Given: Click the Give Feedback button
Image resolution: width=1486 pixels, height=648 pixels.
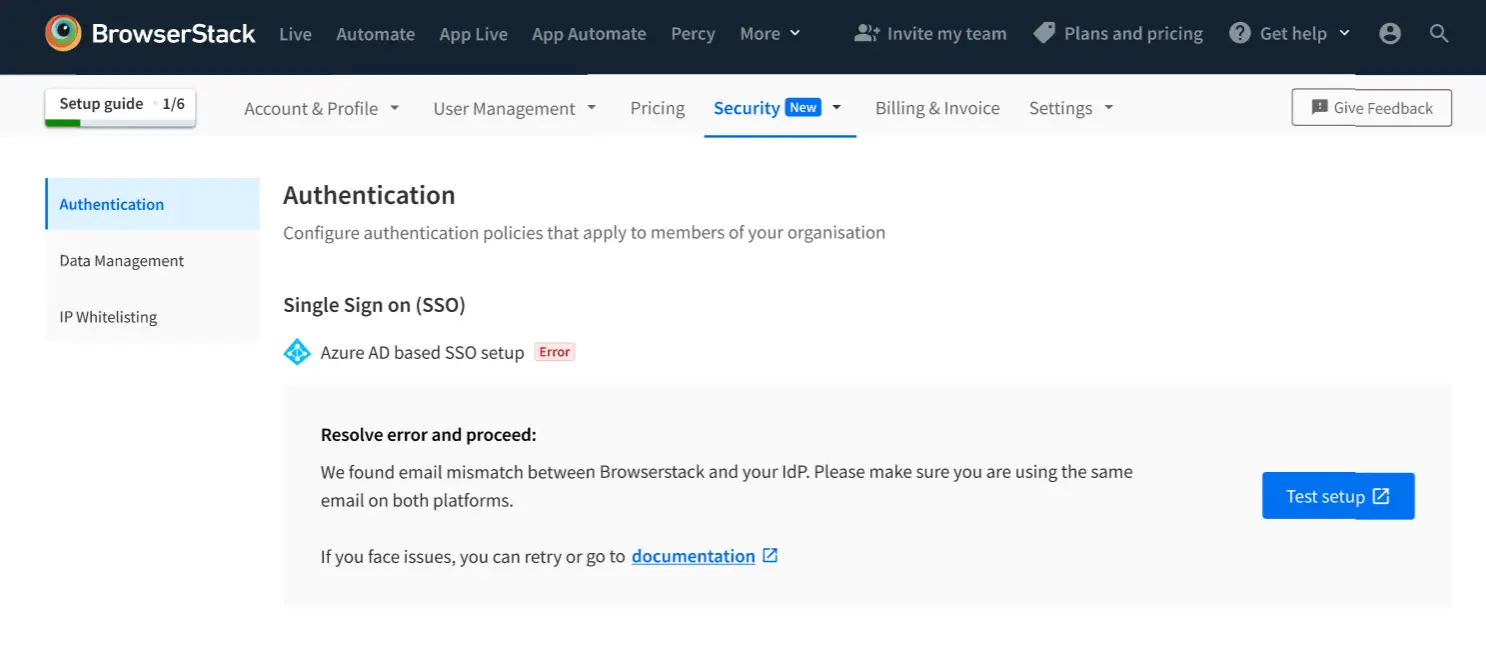Looking at the screenshot, I should click(1371, 108).
